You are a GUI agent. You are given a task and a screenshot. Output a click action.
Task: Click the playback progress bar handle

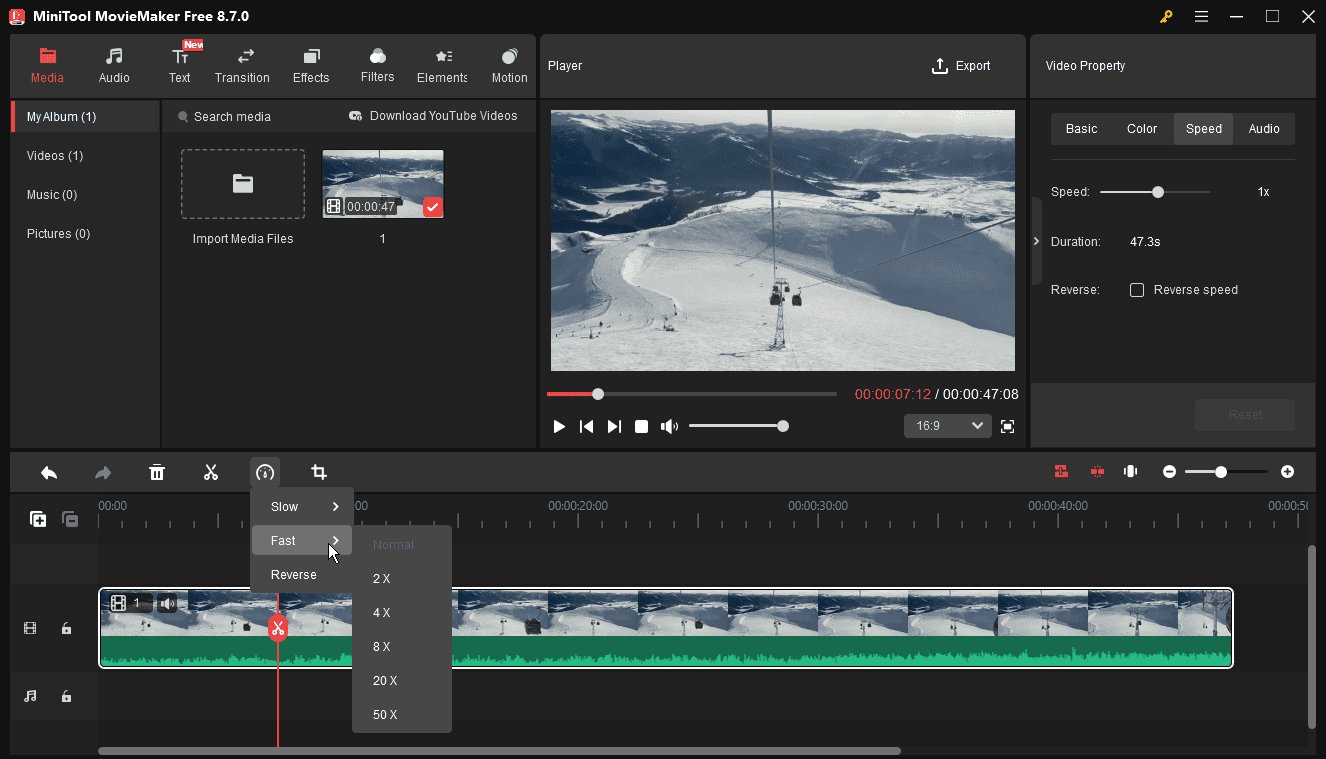click(x=598, y=394)
